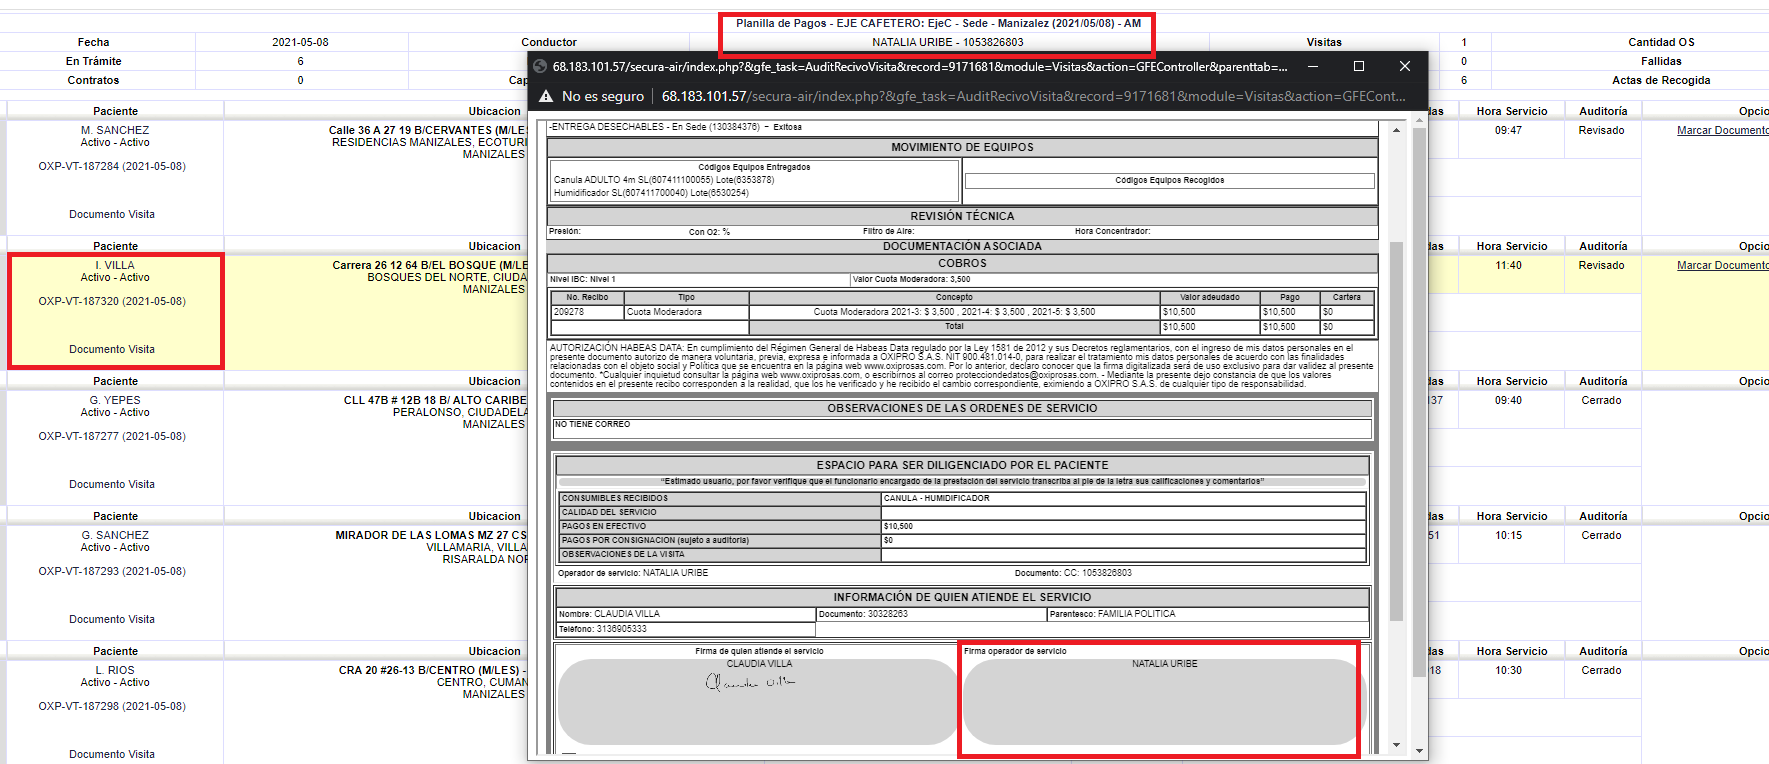Screen dimensions: 1769x764
Task: Select visit code OXP-VT-187277
Action: [112, 436]
